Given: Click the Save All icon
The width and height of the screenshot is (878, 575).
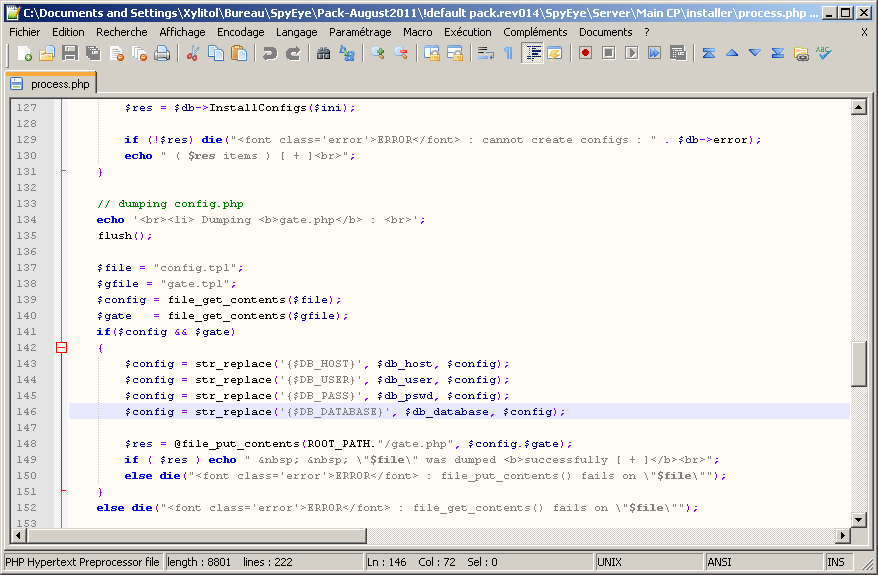Looking at the screenshot, I should [x=93, y=54].
